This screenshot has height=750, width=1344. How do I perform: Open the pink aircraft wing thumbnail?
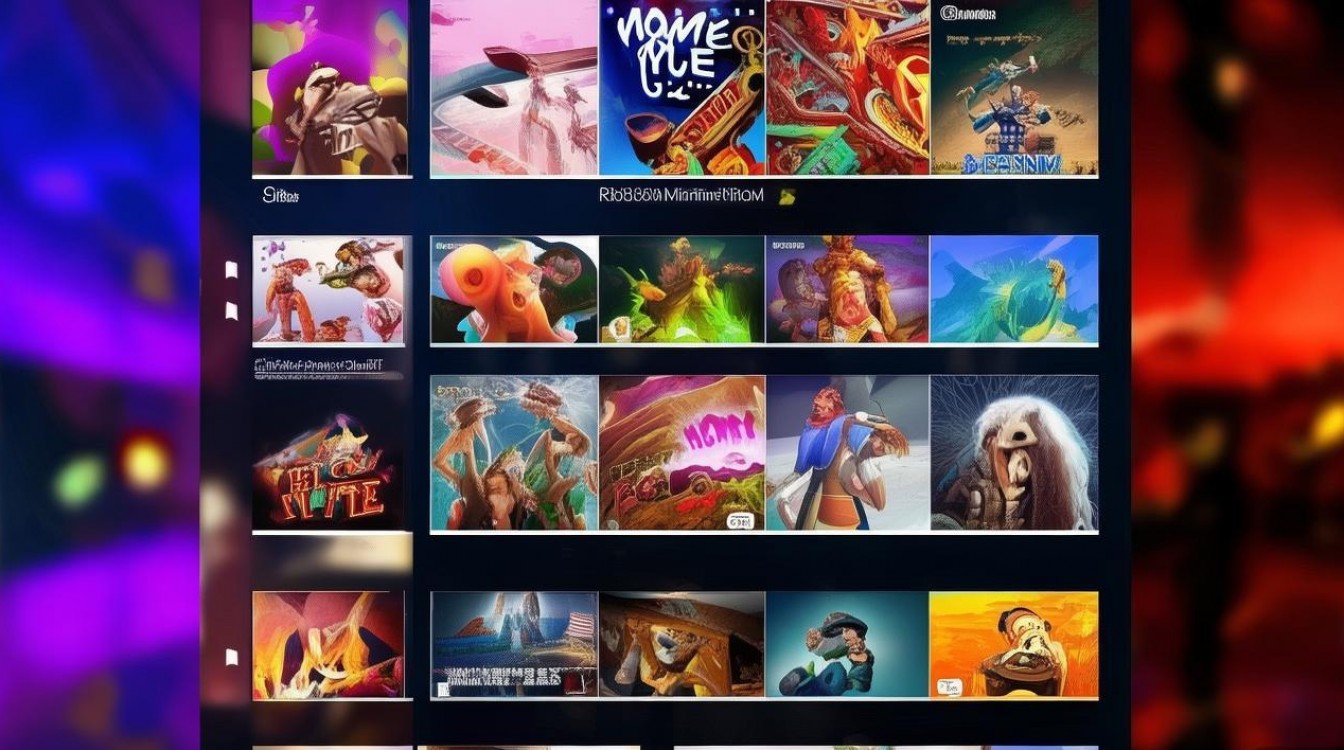click(514, 87)
